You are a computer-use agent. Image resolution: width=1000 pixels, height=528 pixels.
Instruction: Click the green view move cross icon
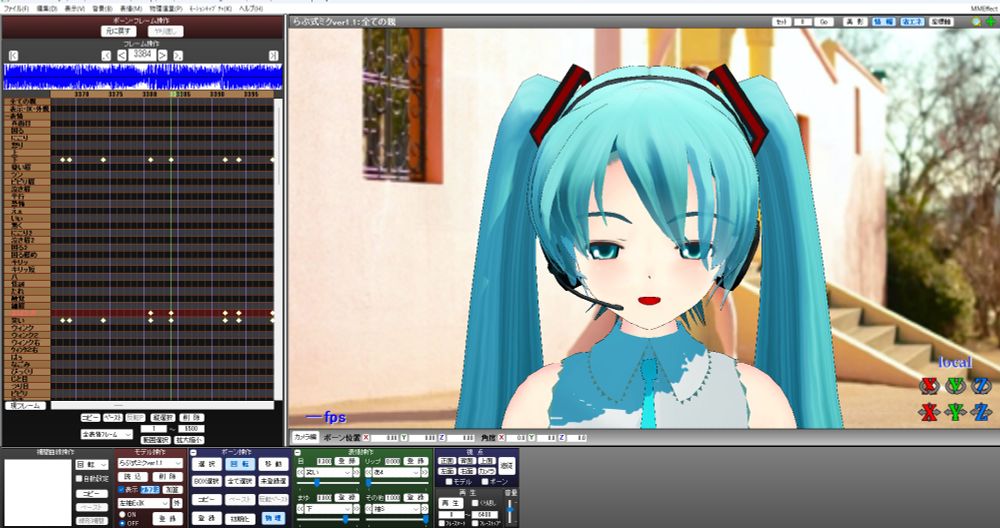(991, 22)
